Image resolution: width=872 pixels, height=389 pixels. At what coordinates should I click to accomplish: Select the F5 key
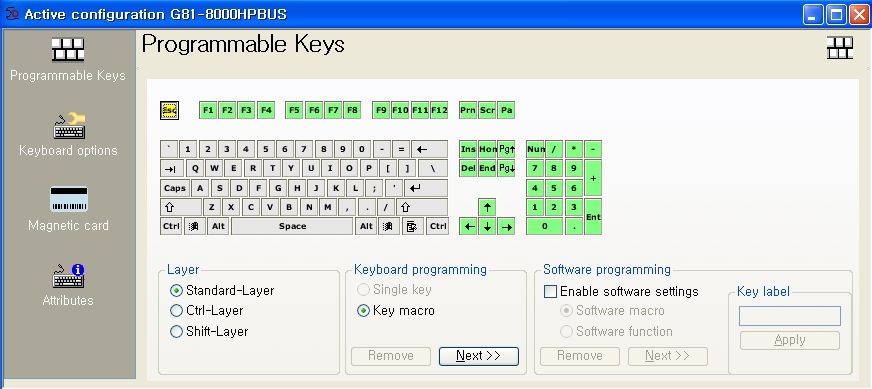pyautogui.click(x=294, y=110)
